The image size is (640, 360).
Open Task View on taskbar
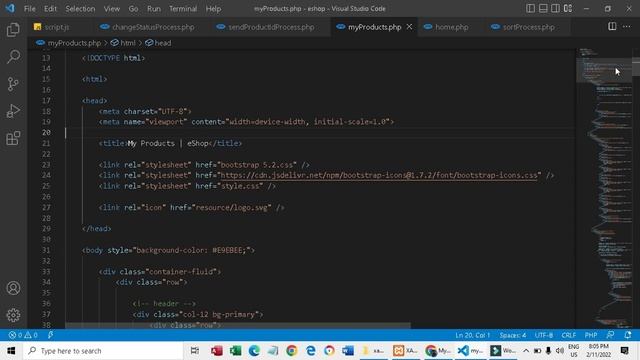[x=195, y=351]
